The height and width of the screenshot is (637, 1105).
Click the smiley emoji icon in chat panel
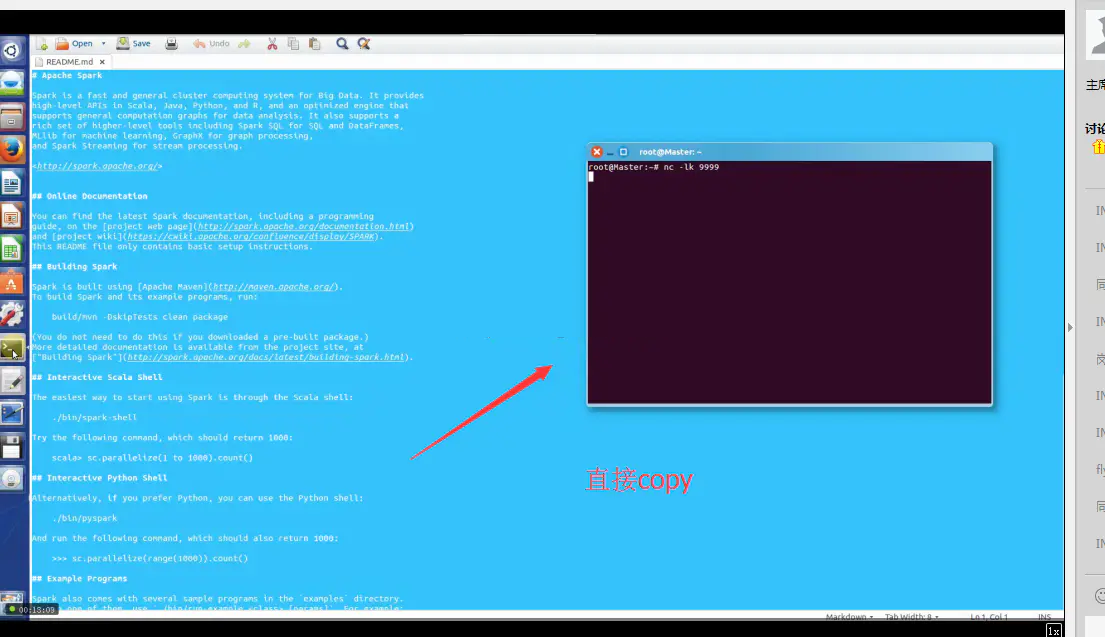coord(1099,595)
